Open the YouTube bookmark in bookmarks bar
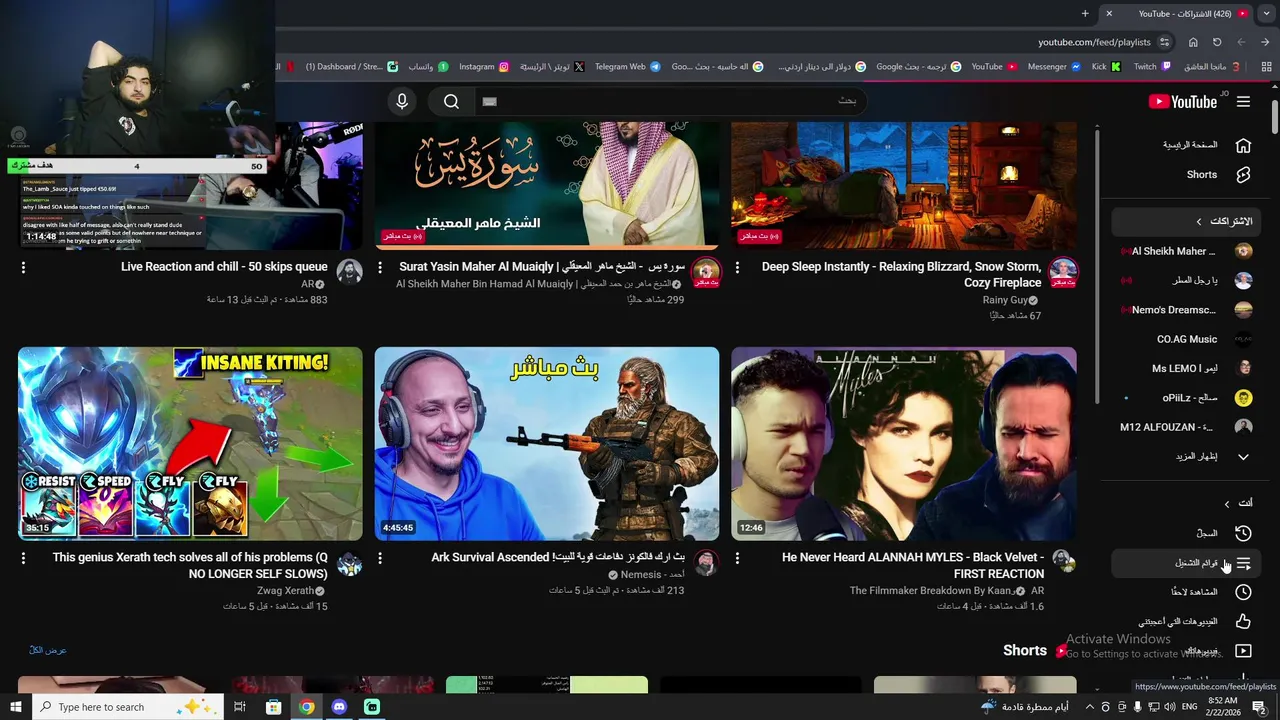Screen dimensions: 1280x720 994,67
